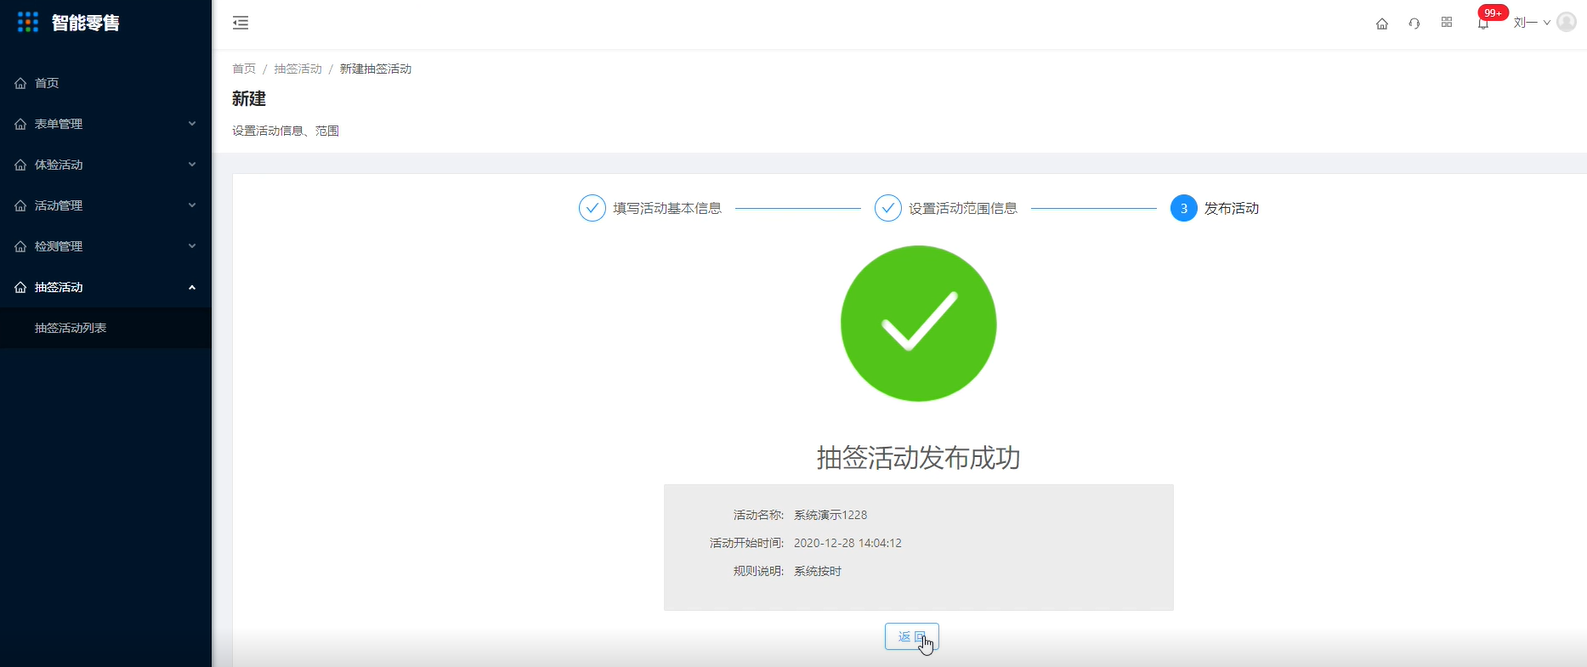1587x667 pixels.
Task: Open notifications bell with 99+ badge
Action: [1483, 23]
